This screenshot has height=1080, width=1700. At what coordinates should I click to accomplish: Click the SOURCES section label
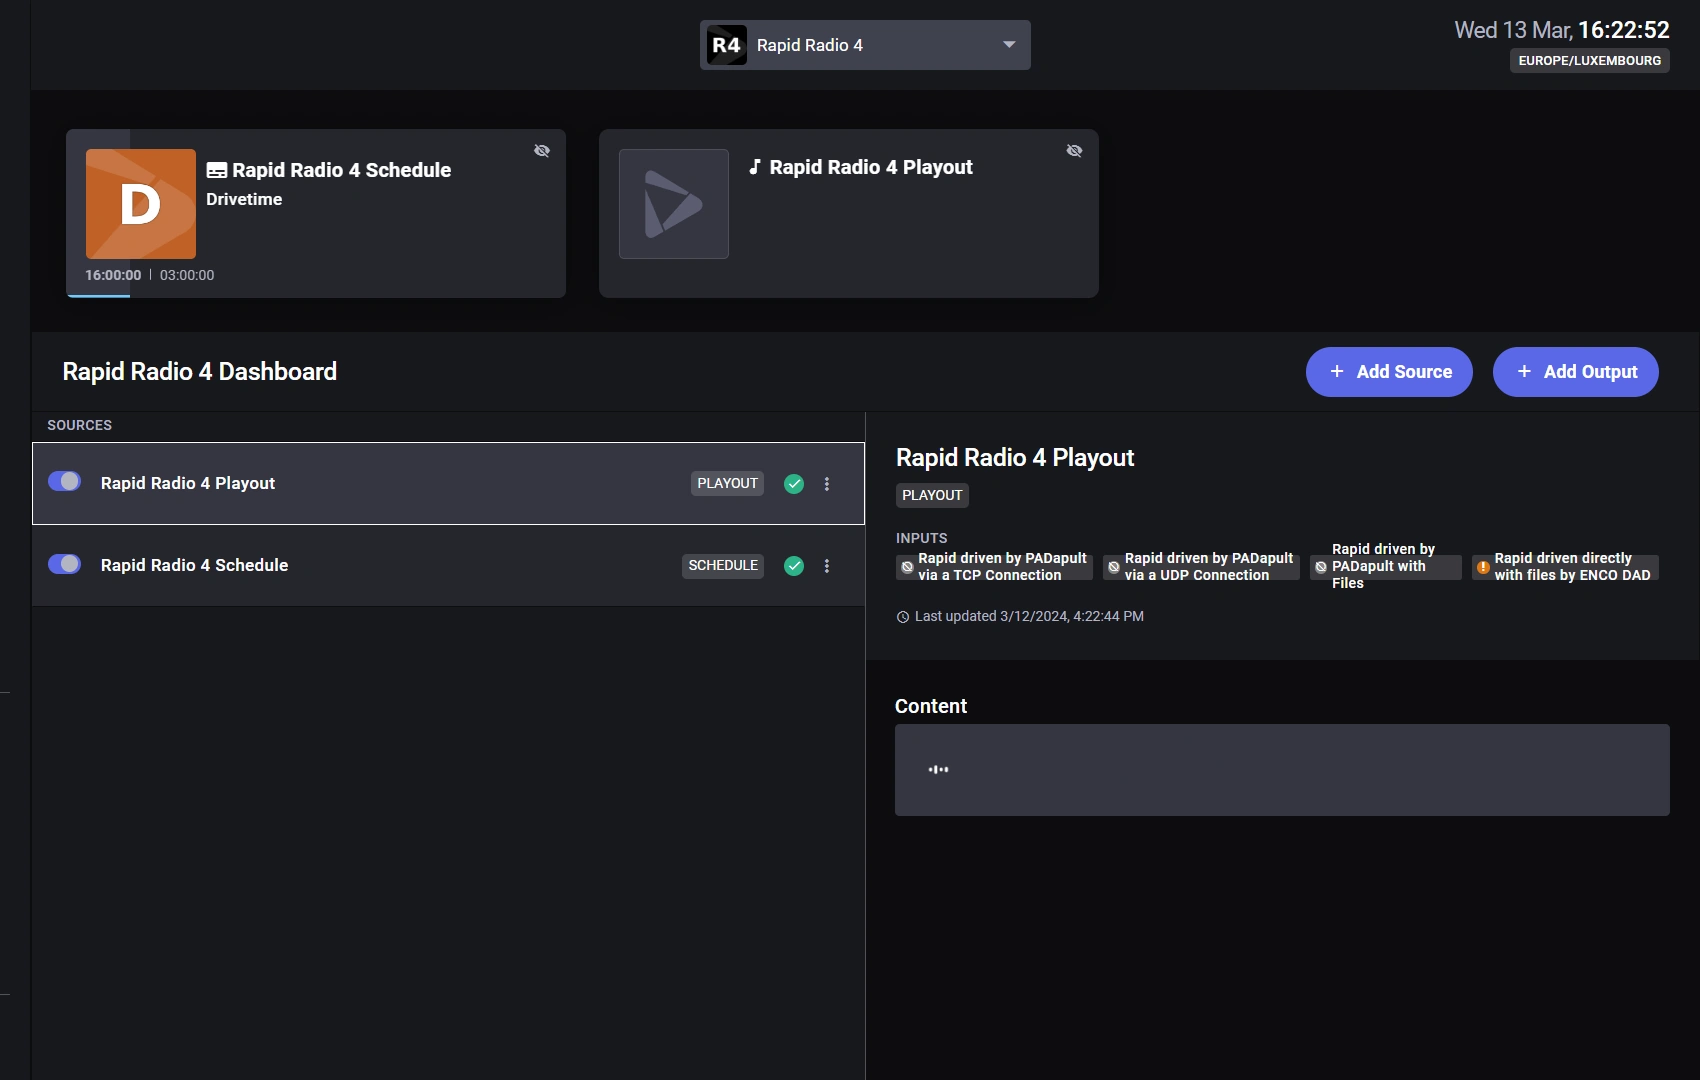[80, 425]
